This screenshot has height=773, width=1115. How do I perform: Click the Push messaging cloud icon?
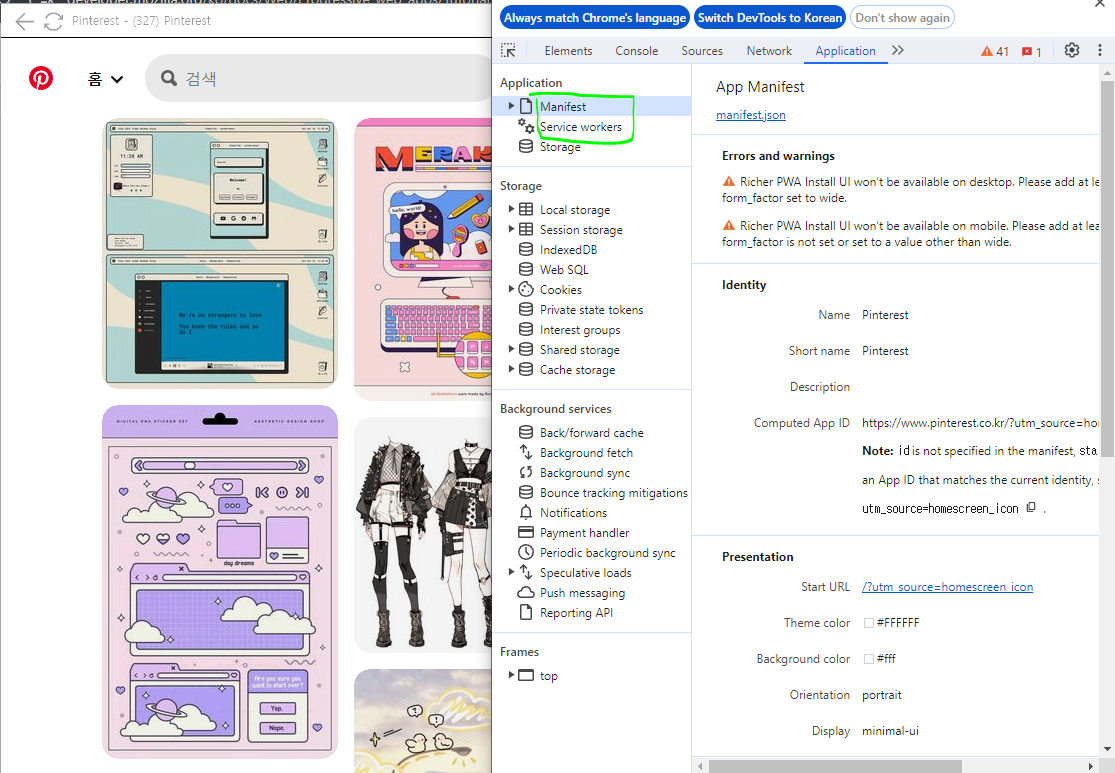coord(526,592)
